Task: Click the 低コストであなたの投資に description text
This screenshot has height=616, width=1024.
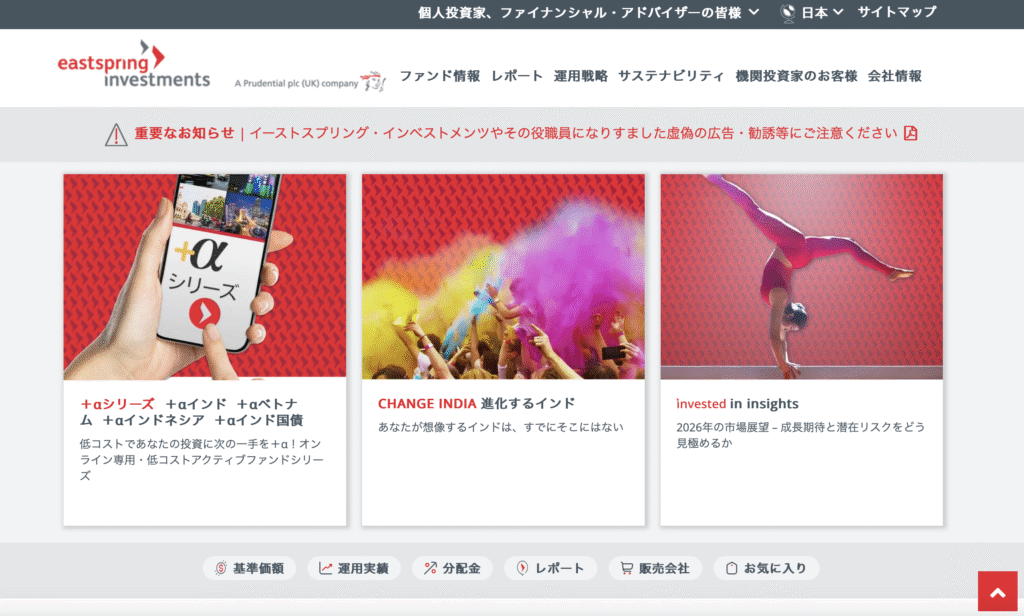Action: [x=202, y=460]
